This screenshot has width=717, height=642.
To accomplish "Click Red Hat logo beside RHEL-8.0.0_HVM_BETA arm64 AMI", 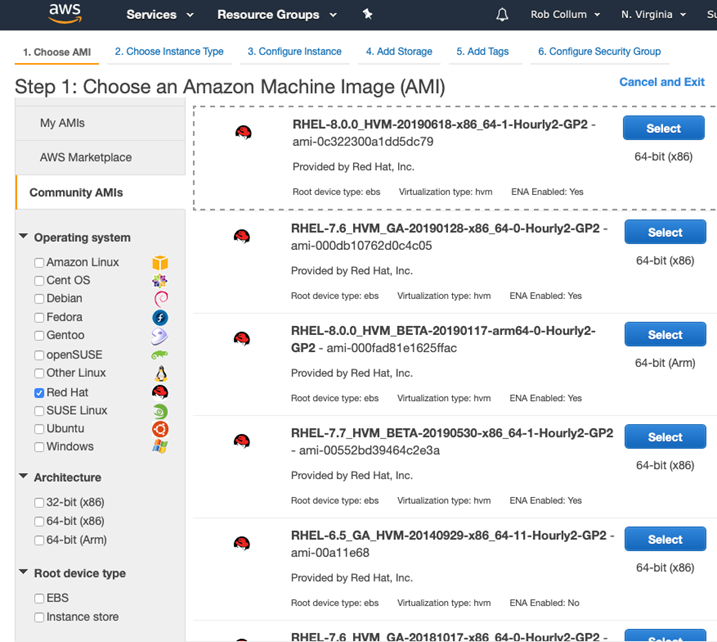I will 242,339.
